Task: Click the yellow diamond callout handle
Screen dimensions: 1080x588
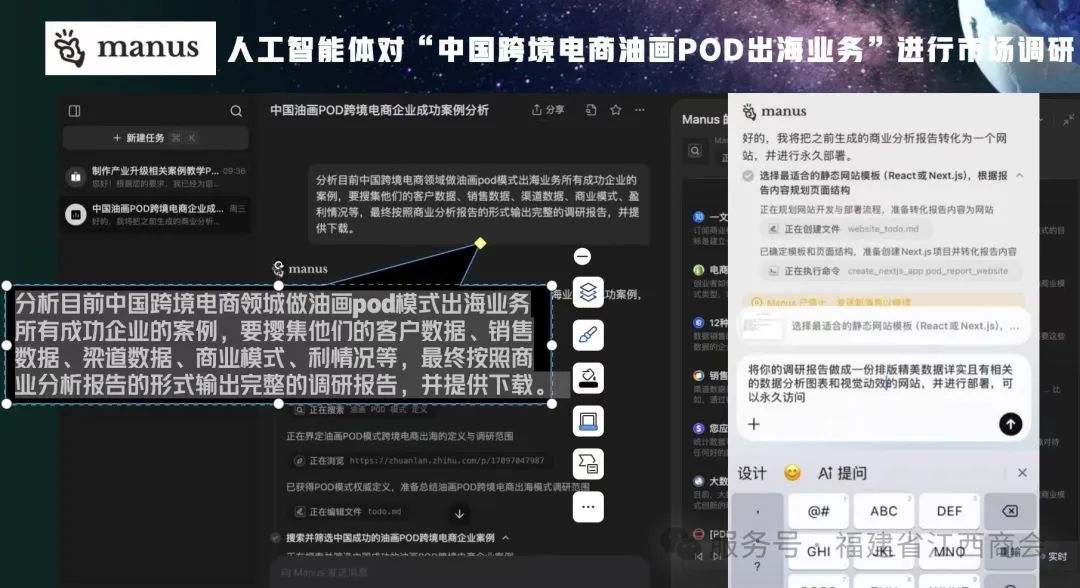Action: [x=480, y=243]
